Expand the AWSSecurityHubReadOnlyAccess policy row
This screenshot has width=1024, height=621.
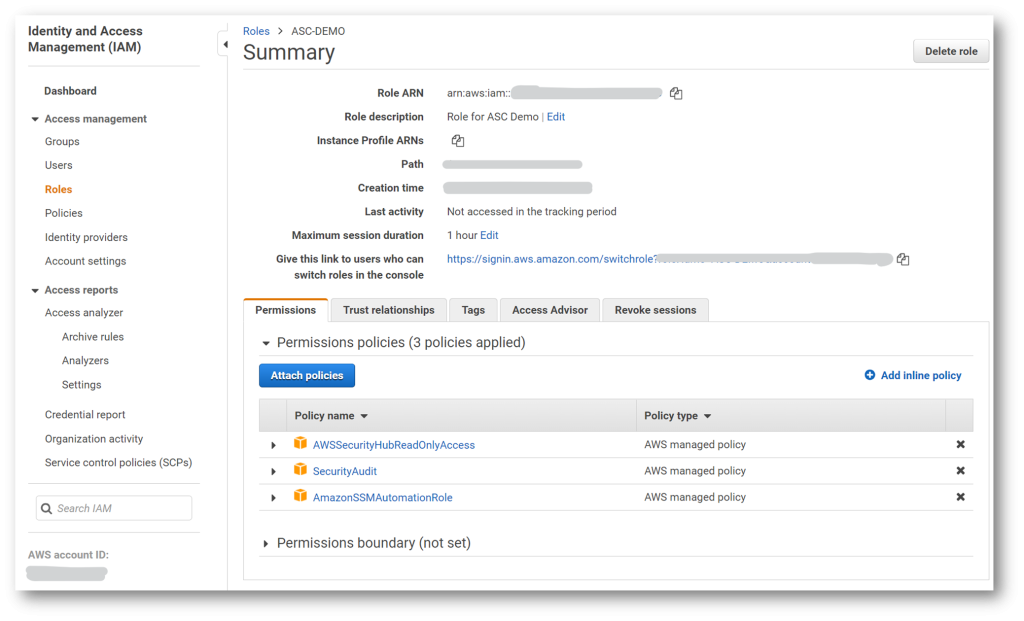[274, 445]
